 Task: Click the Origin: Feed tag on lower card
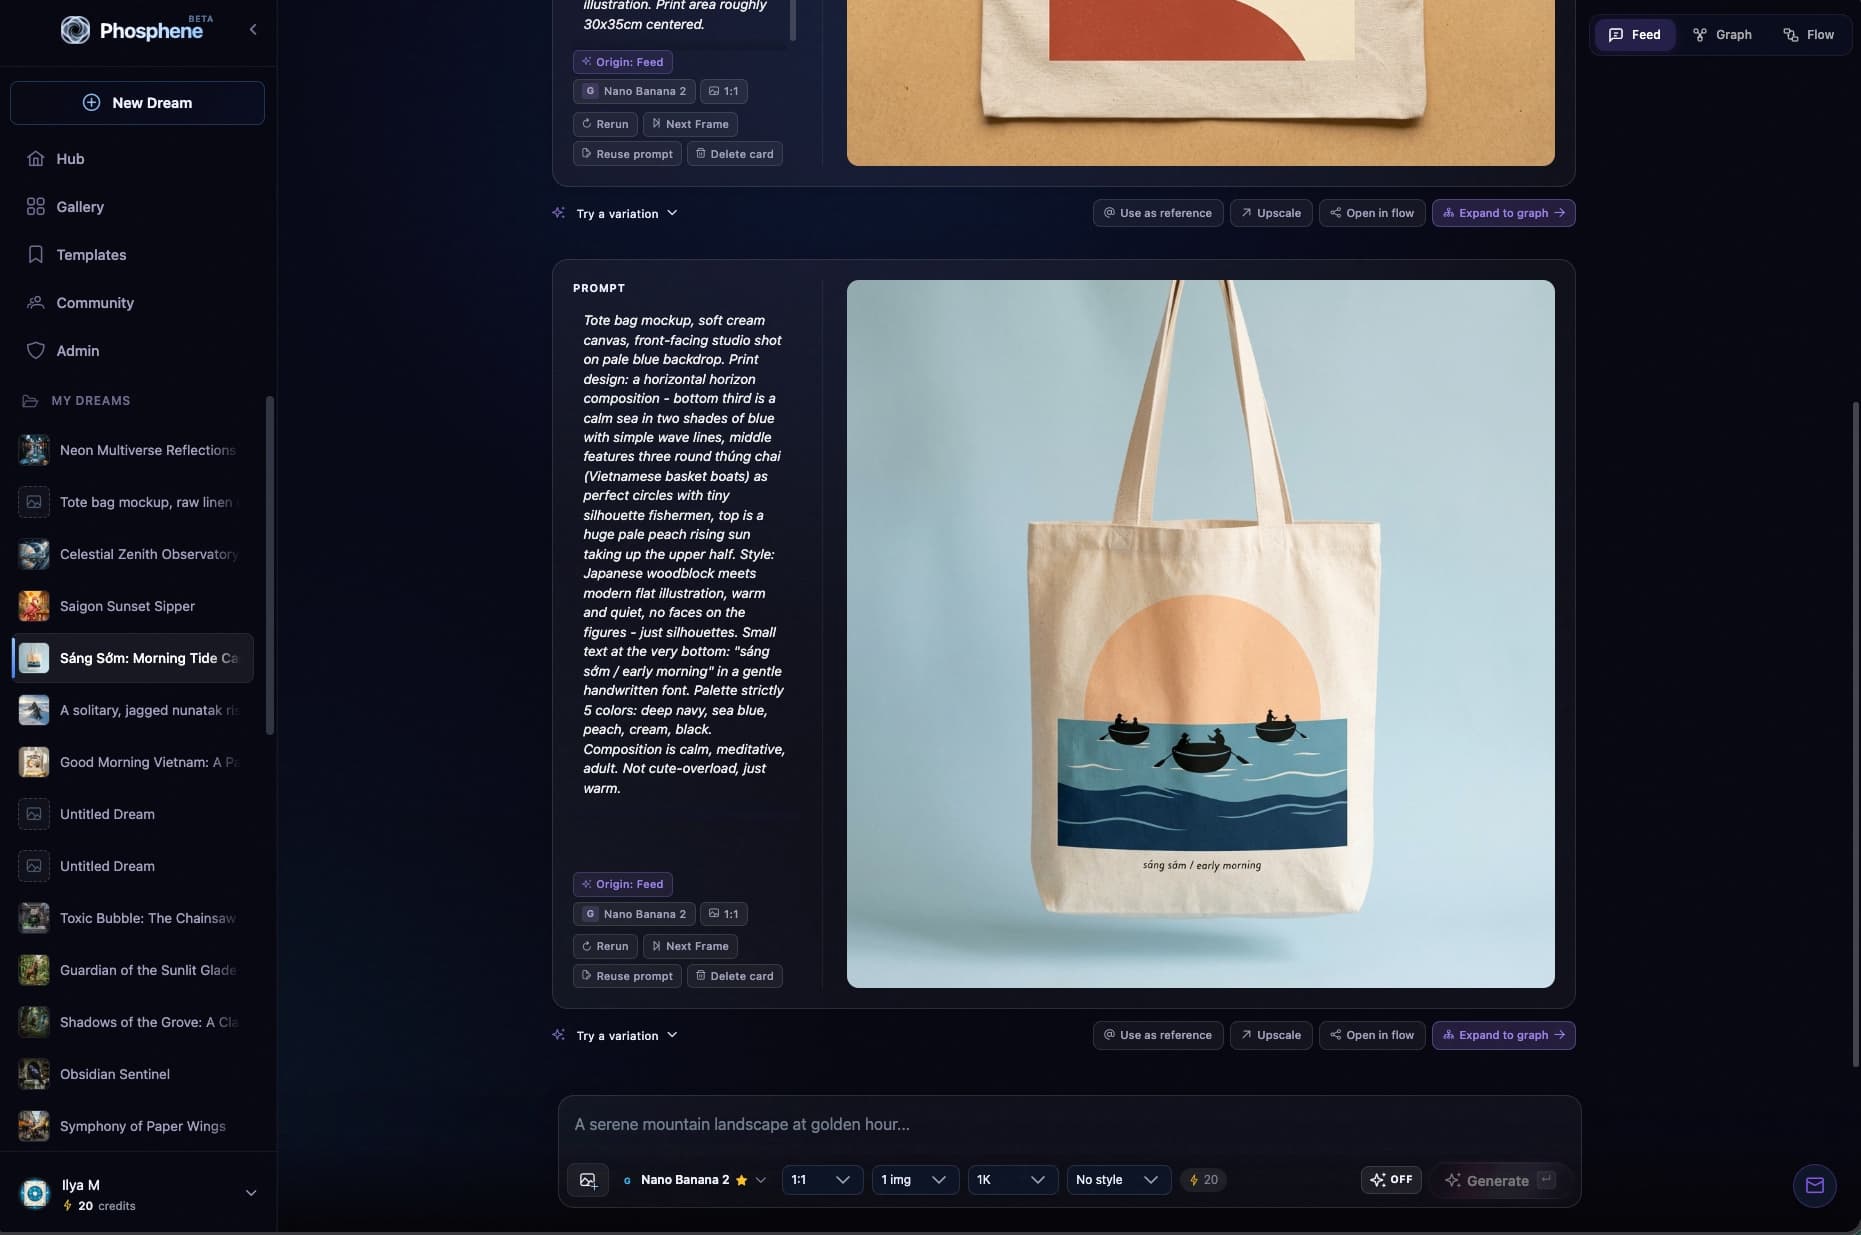(x=622, y=884)
